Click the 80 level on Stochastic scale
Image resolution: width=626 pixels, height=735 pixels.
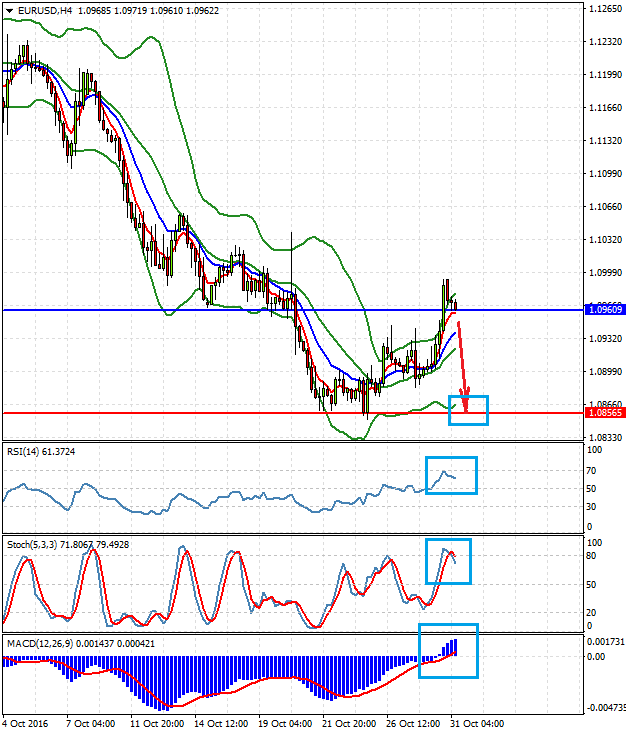[592, 556]
